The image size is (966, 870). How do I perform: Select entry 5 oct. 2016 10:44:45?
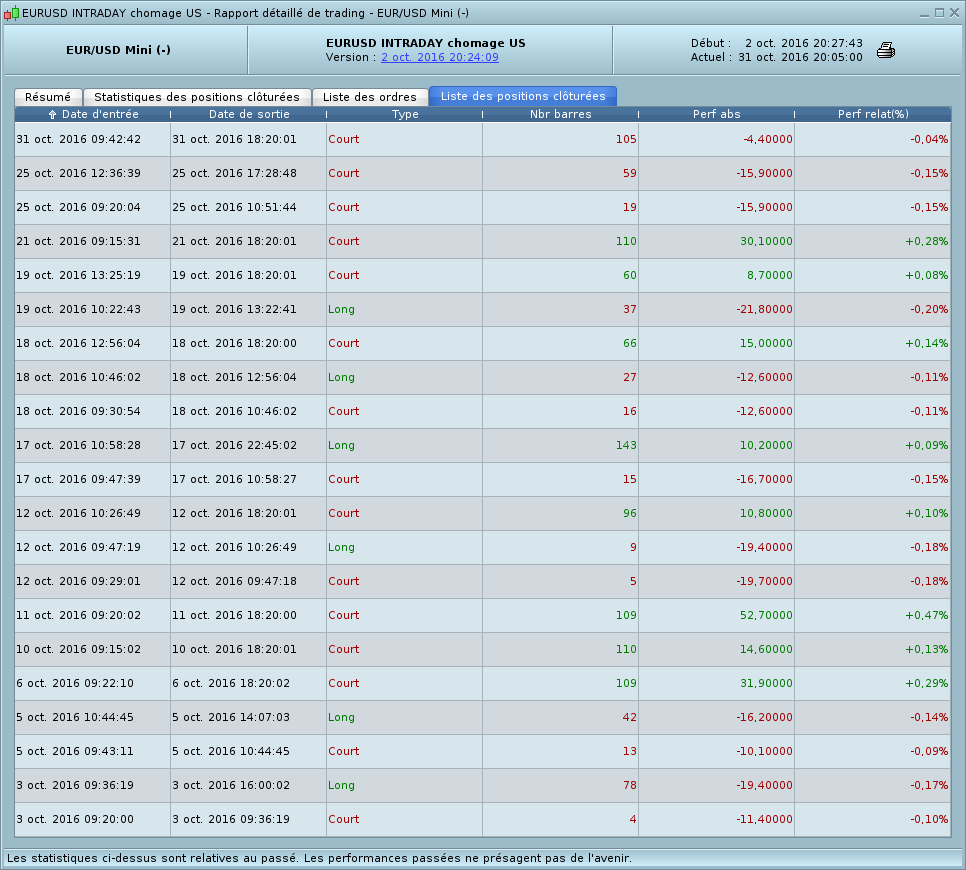coord(75,717)
